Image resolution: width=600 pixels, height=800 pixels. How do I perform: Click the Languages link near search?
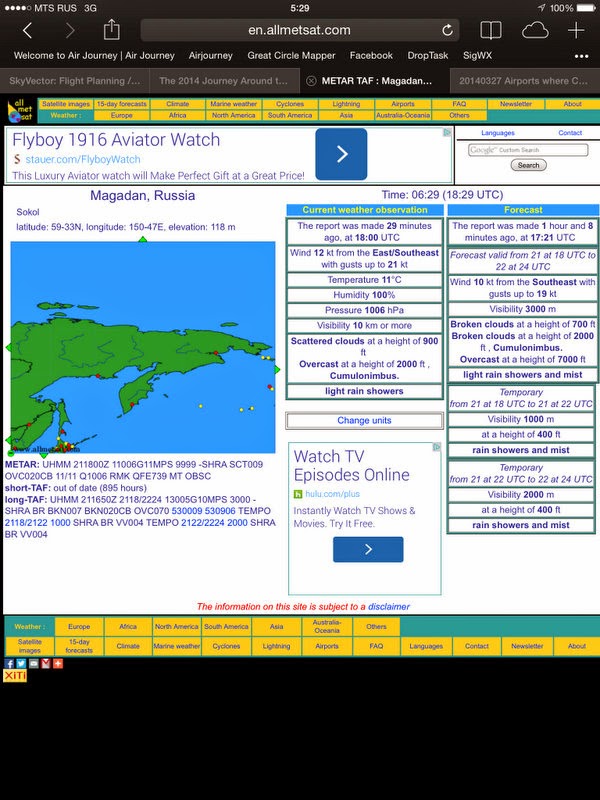tap(497, 133)
